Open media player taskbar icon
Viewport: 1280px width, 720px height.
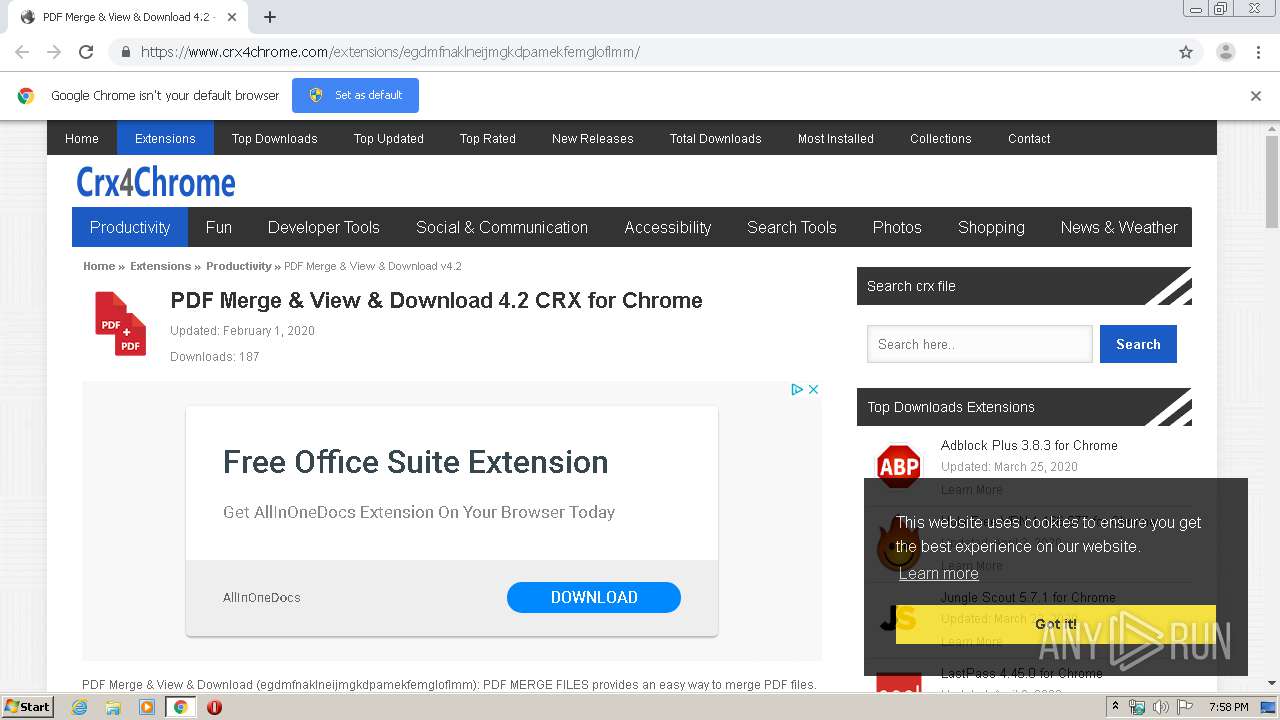pos(147,707)
